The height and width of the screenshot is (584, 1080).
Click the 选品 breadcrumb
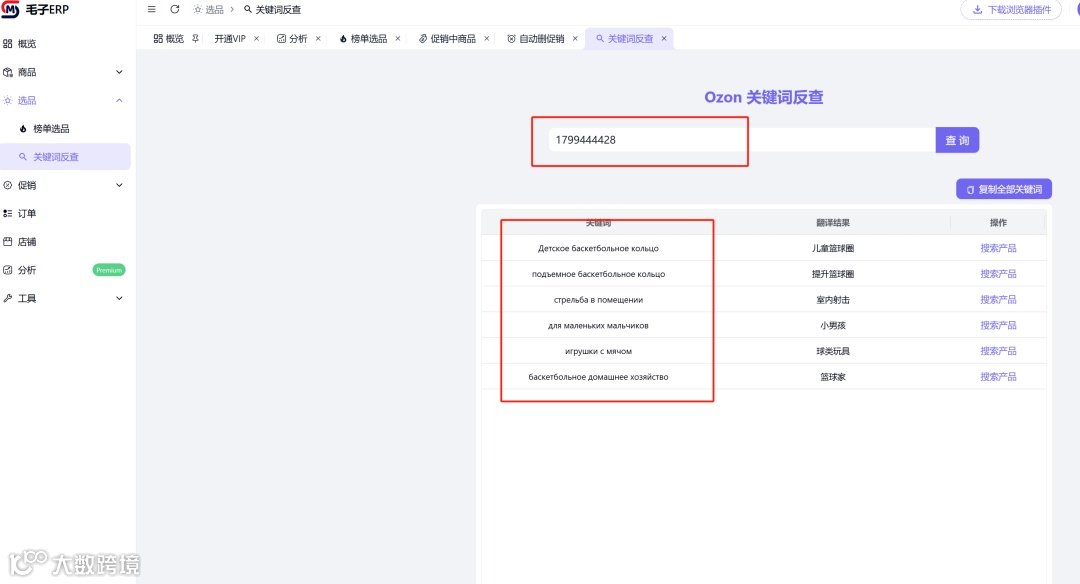(x=209, y=10)
